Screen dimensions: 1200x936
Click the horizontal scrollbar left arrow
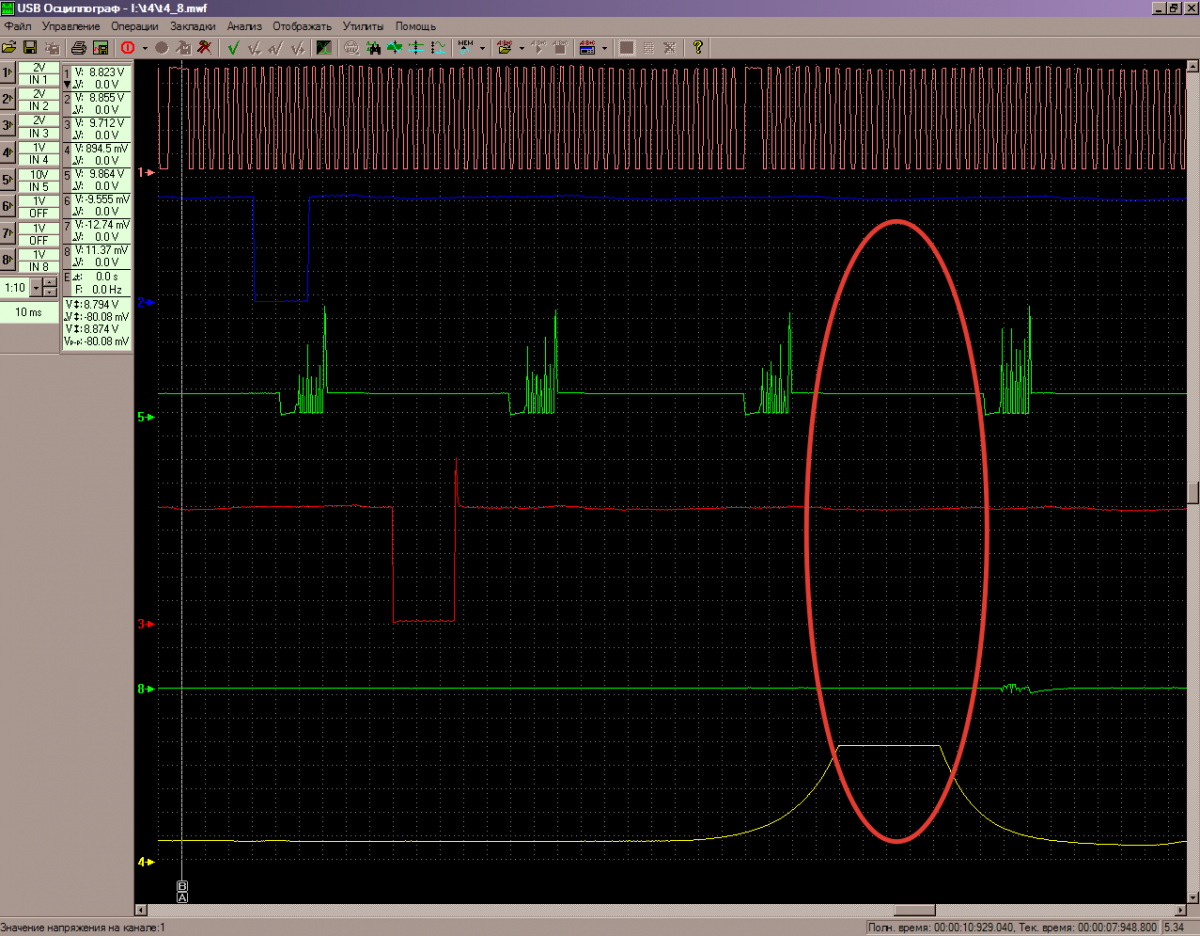[x=141, y=911]
